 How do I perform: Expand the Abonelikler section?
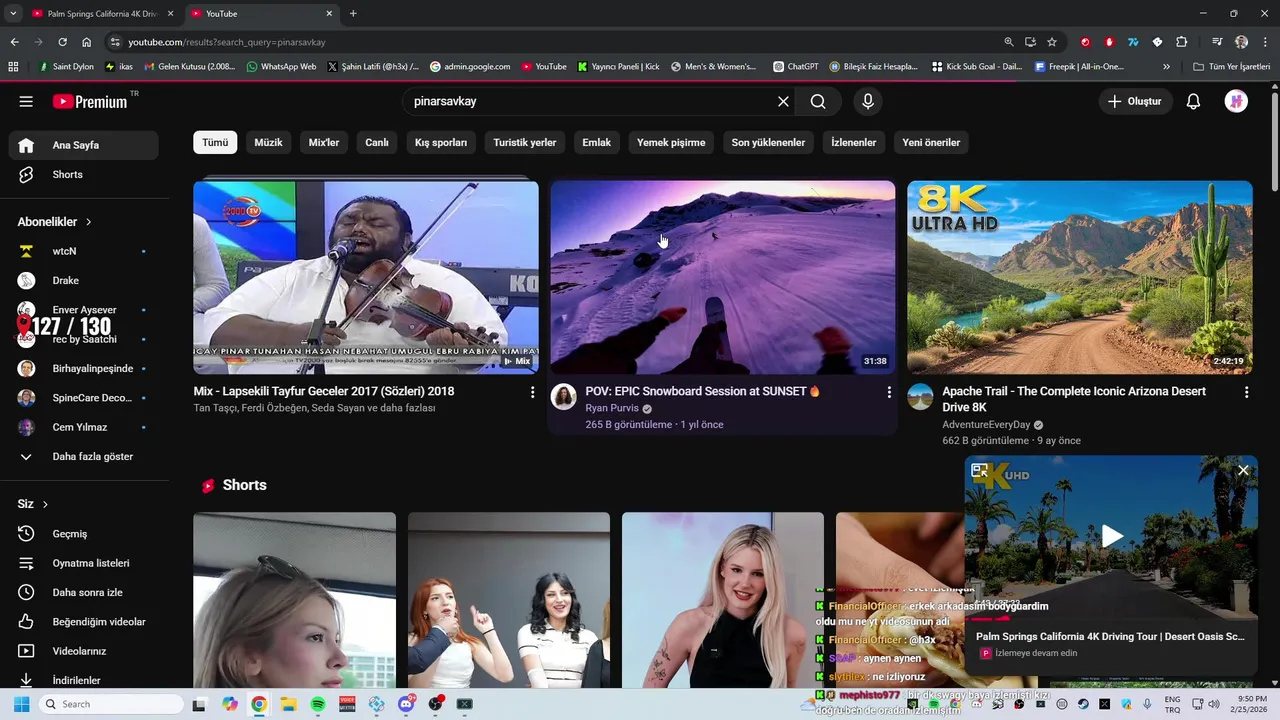pos(55,222)
